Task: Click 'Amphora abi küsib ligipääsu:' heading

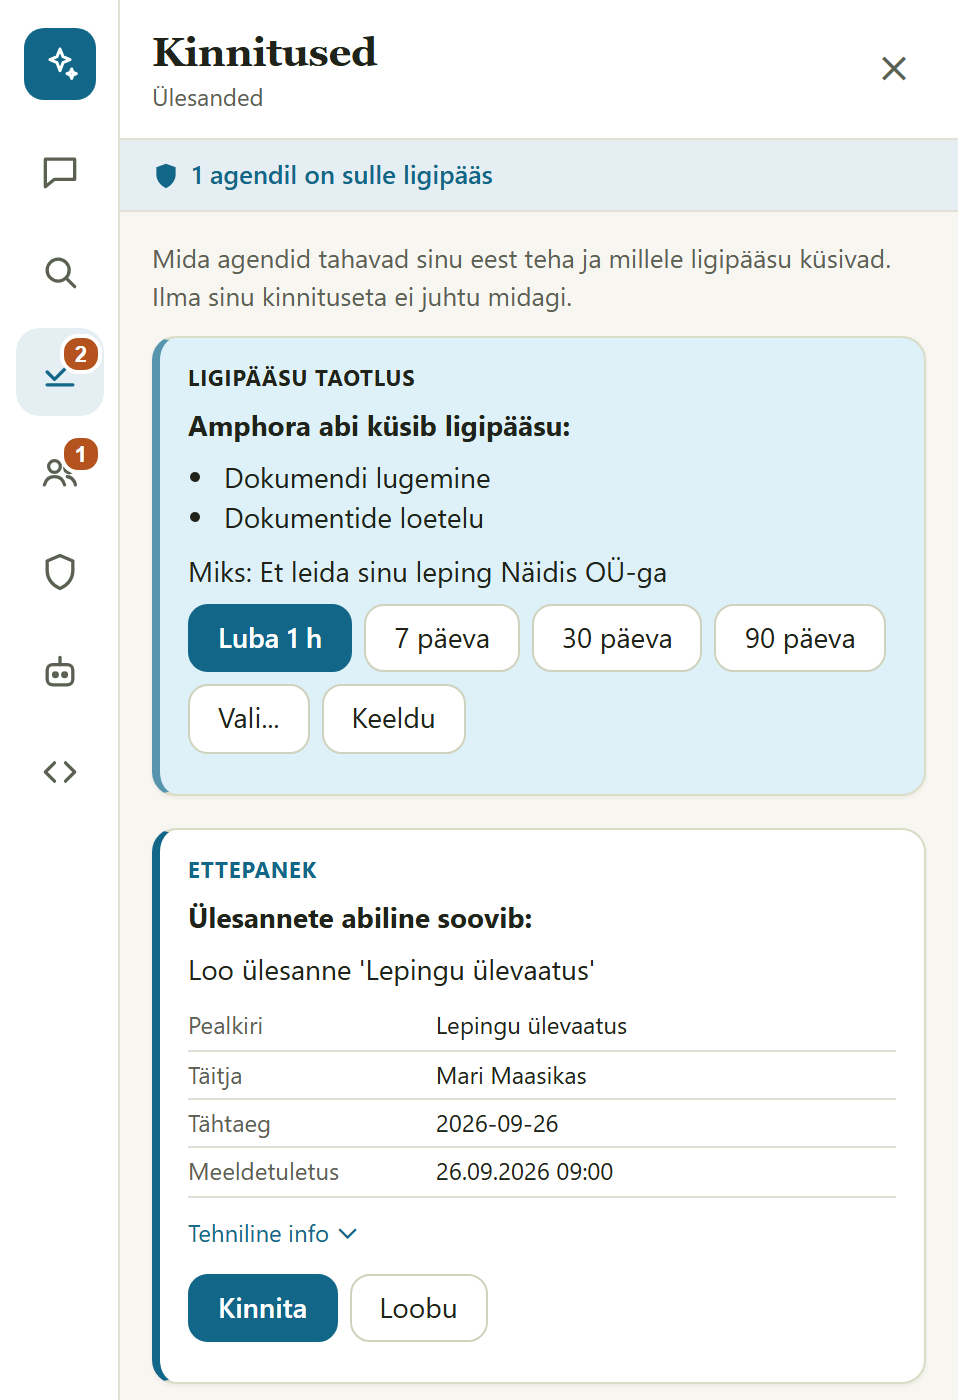Action: point(379,427)
